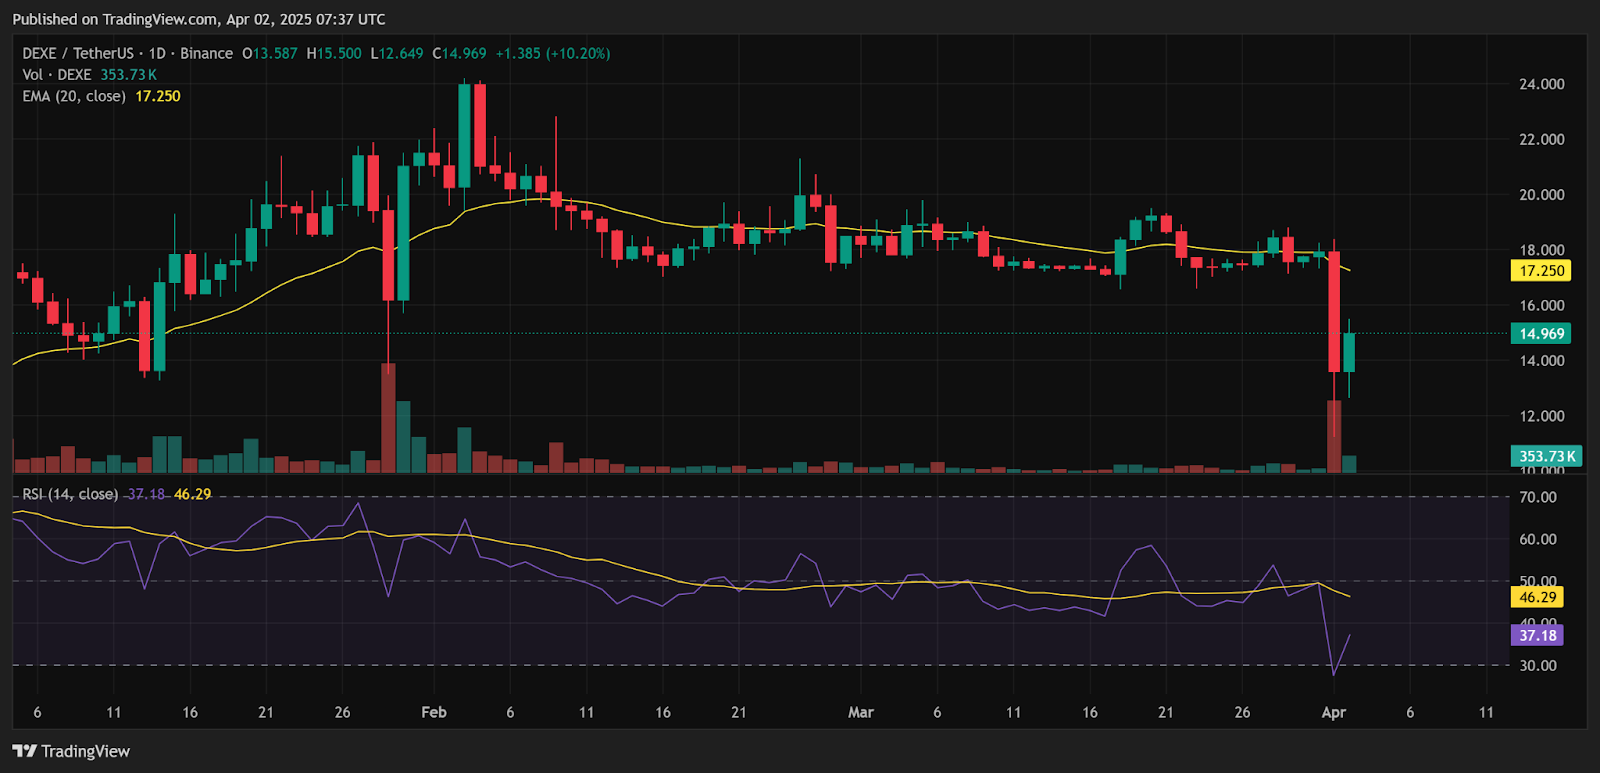The image size is (1600, 773).
Task: Click the TradingView logo at bottom left
Action: pos(71,751)
